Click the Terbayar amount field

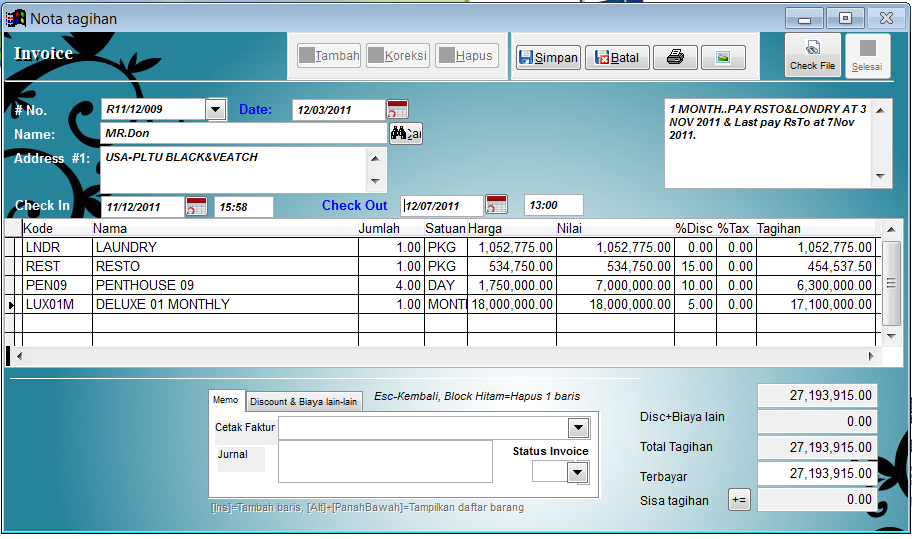point(817,473)
